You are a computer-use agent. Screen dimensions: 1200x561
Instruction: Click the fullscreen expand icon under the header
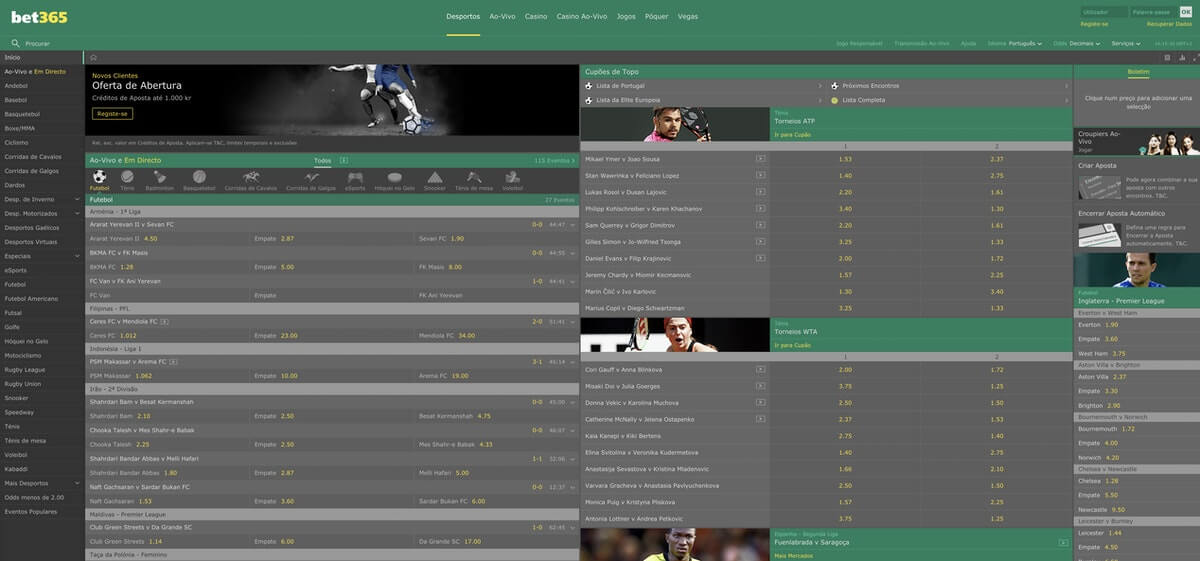pos(1195,58)
